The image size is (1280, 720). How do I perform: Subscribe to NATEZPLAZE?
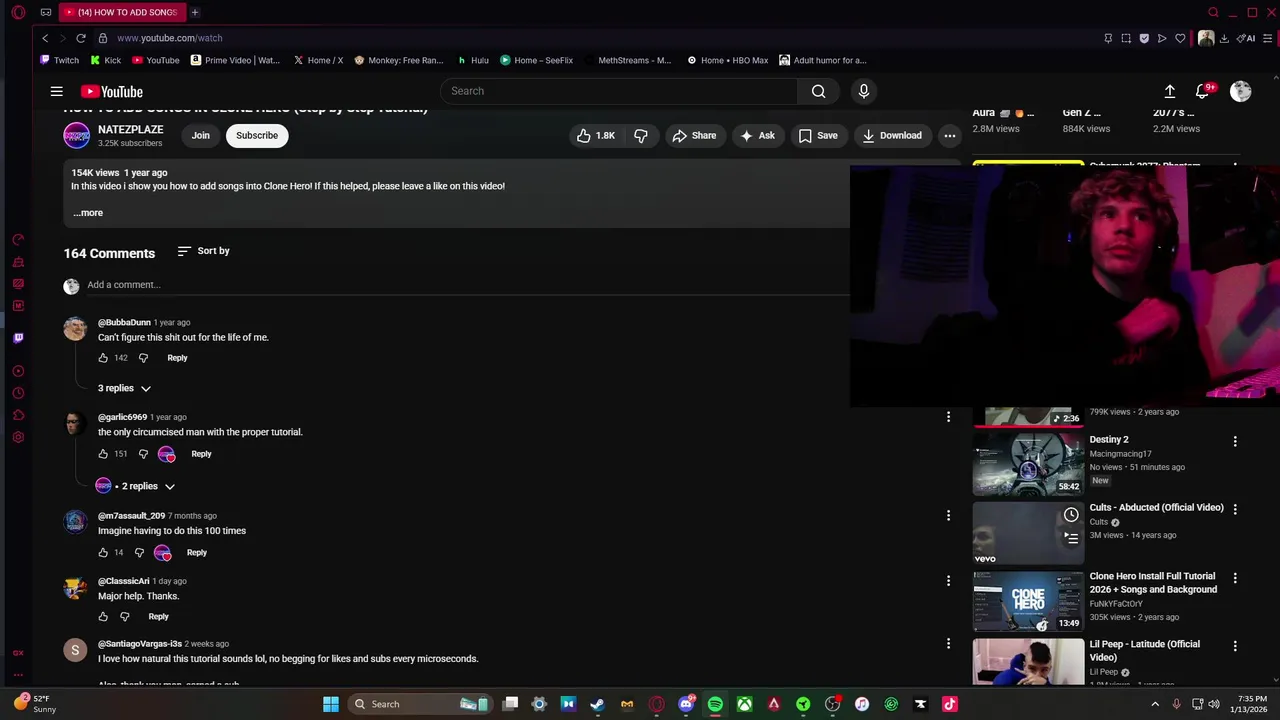coord(257,136)
